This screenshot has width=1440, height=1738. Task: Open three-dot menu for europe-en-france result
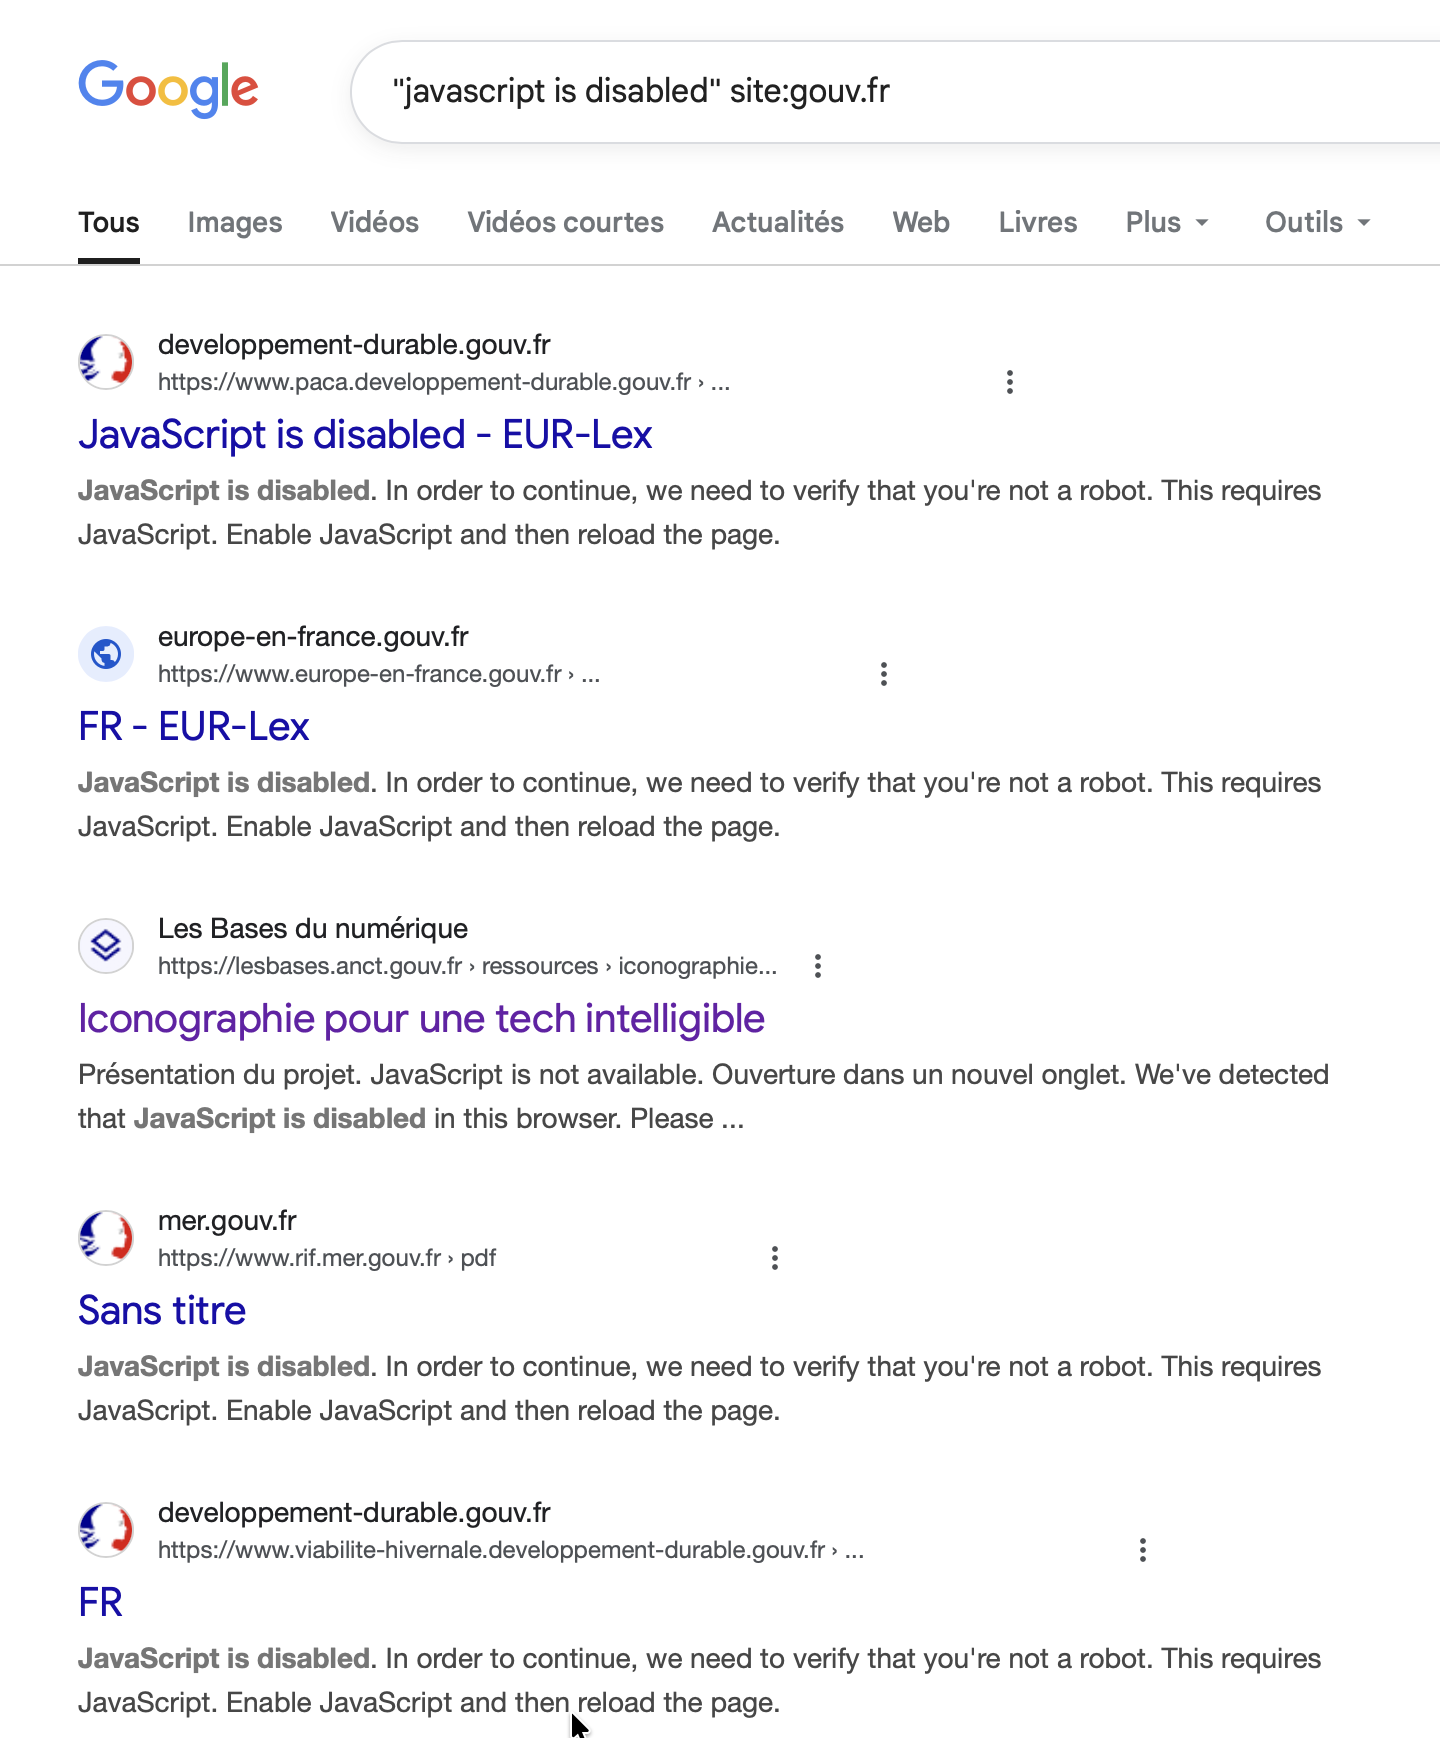coord(884,674)
